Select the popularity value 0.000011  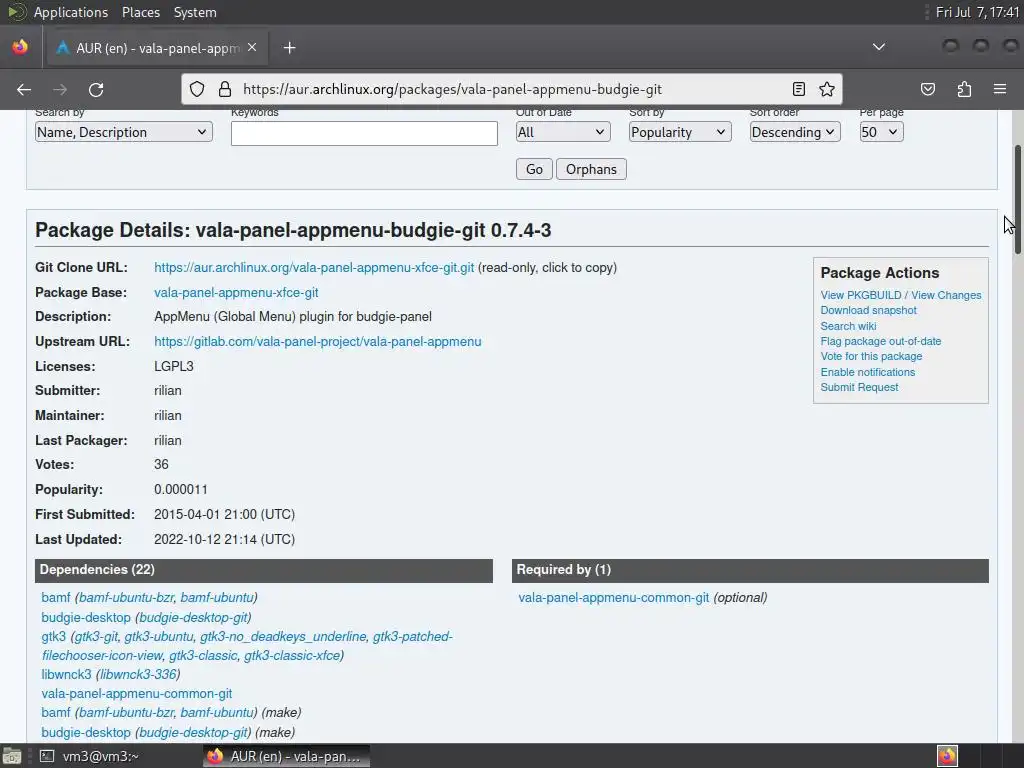pos(181,490)
